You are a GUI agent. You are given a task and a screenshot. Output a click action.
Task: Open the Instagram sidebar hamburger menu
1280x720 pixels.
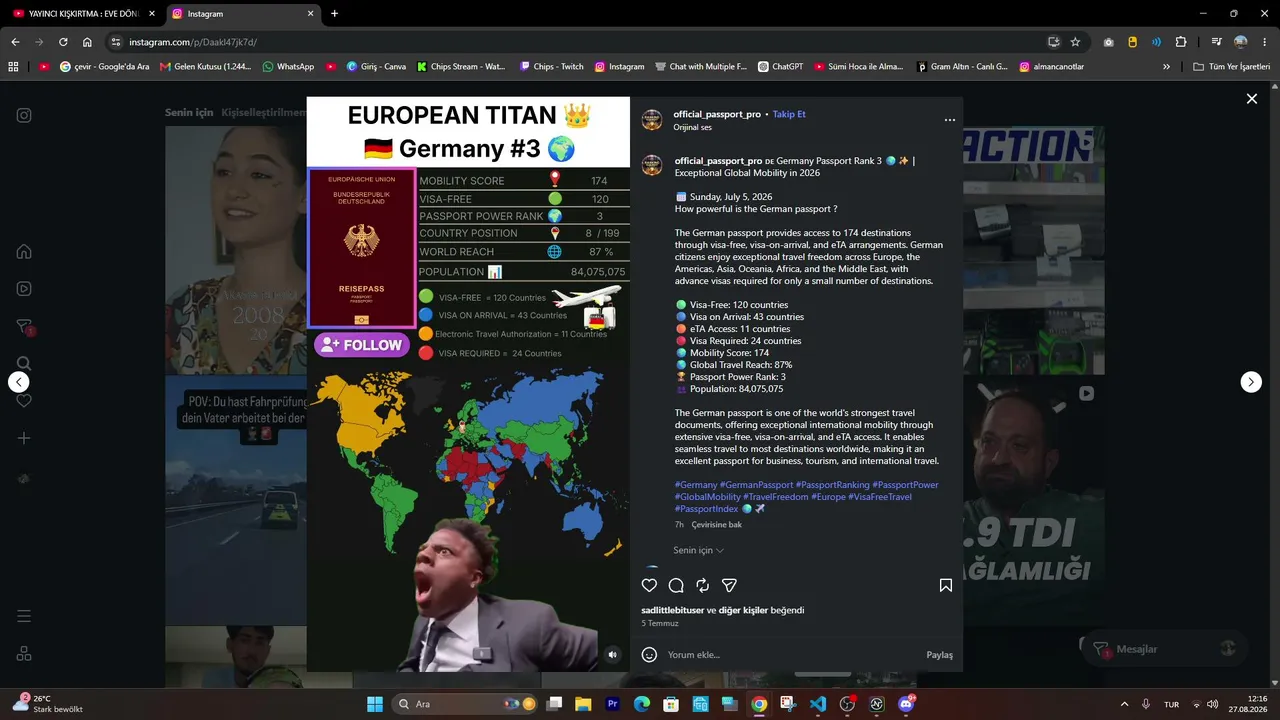[24, 616]
